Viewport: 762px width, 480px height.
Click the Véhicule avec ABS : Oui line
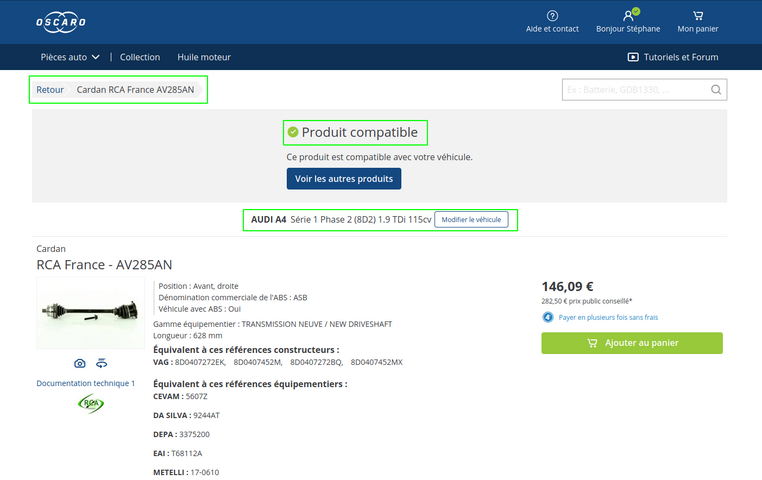[199, 309]
